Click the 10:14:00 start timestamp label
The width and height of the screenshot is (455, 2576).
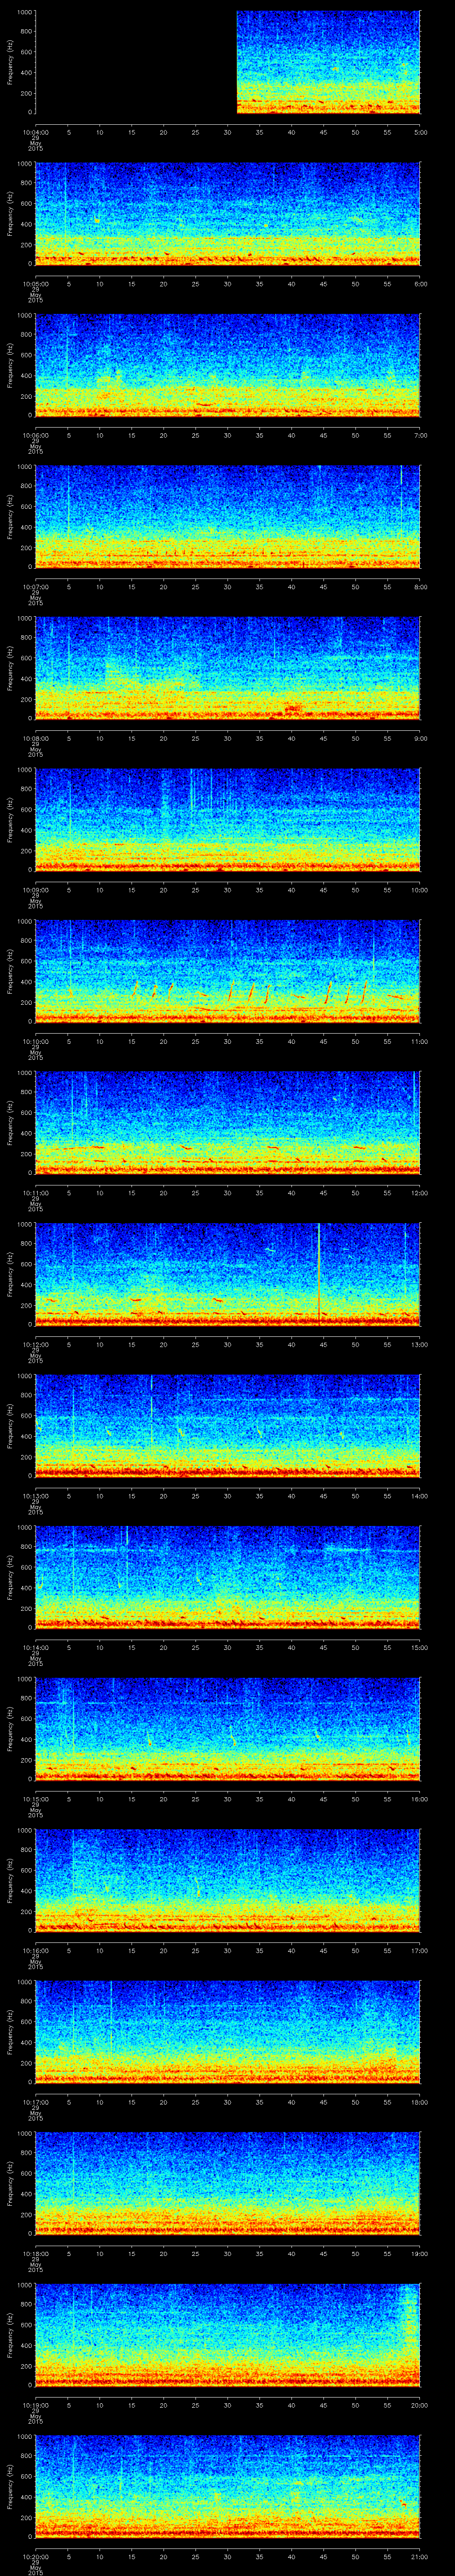pyautogui.click(x=35, y=1647)
